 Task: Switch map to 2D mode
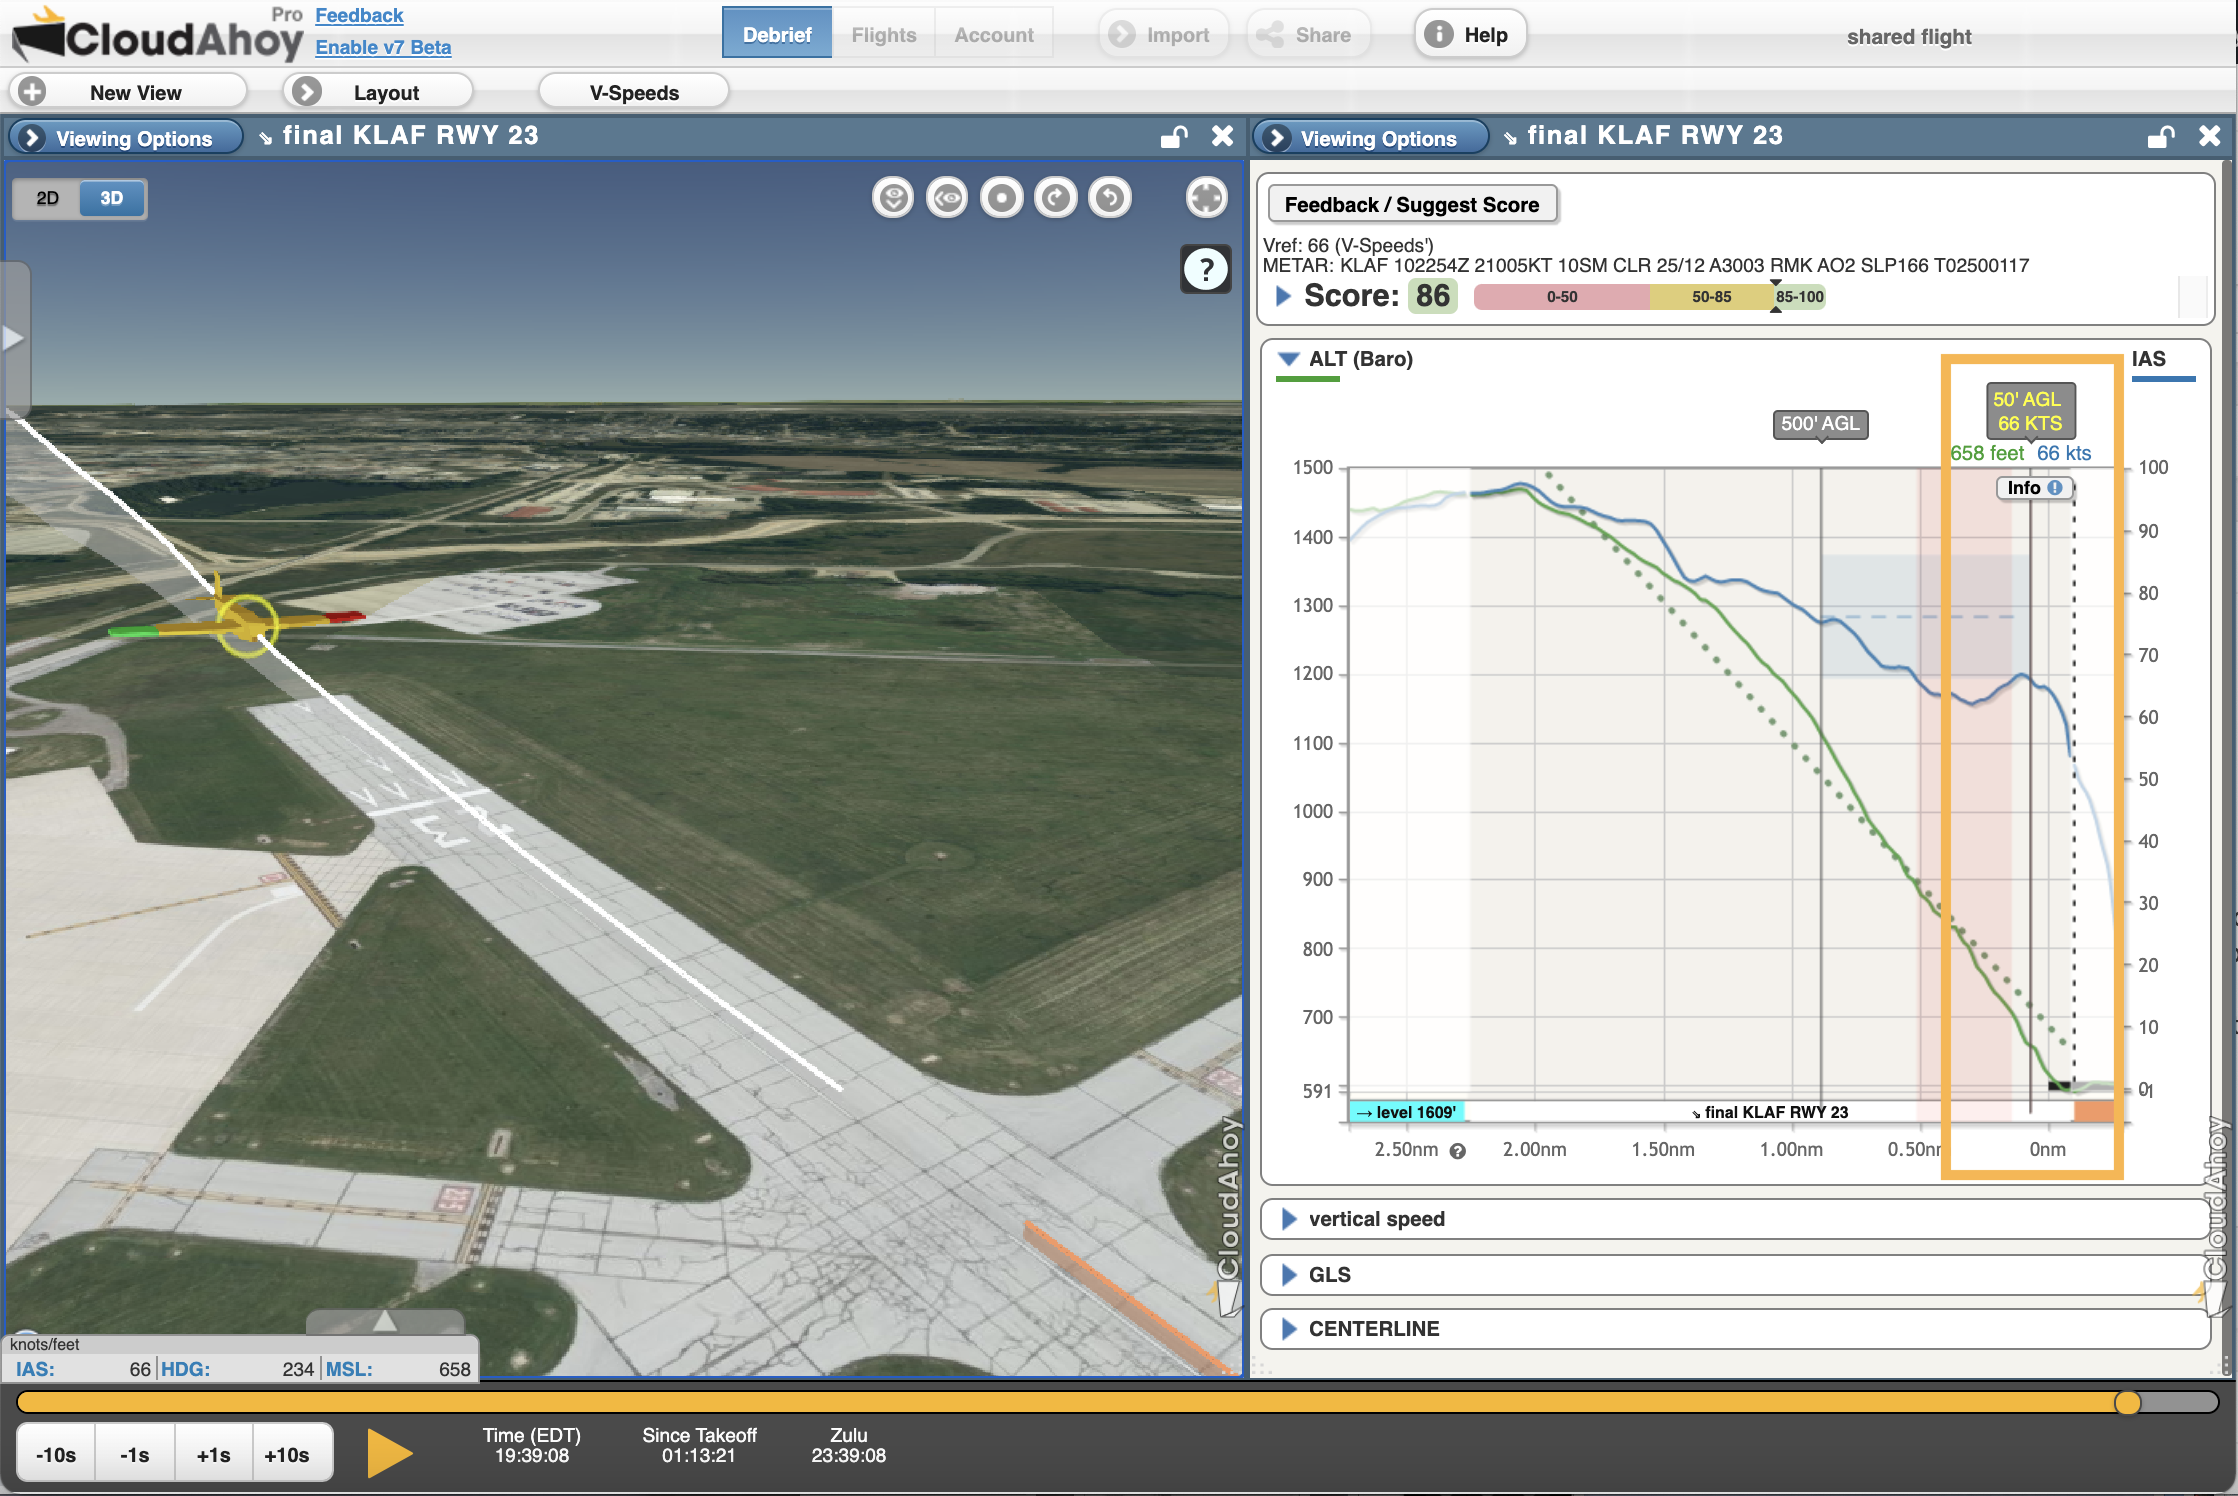point(47,198)
